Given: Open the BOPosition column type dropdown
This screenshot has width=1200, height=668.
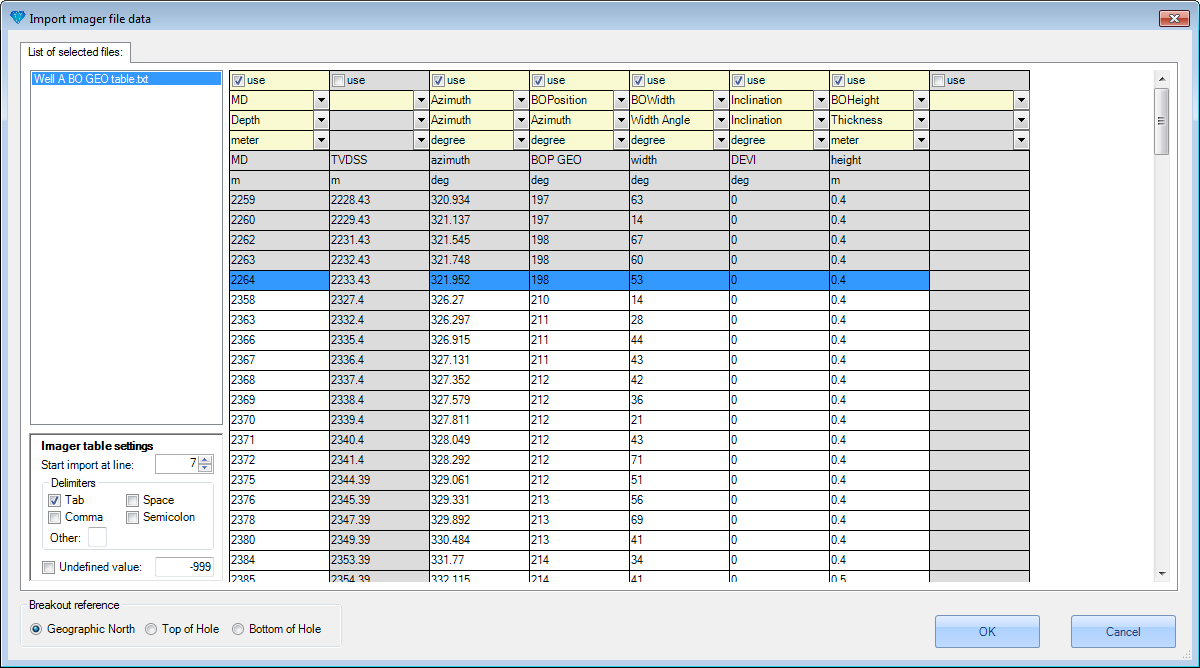Looking at the screenshot, I should pyautogui.click(x=620, y=100).
